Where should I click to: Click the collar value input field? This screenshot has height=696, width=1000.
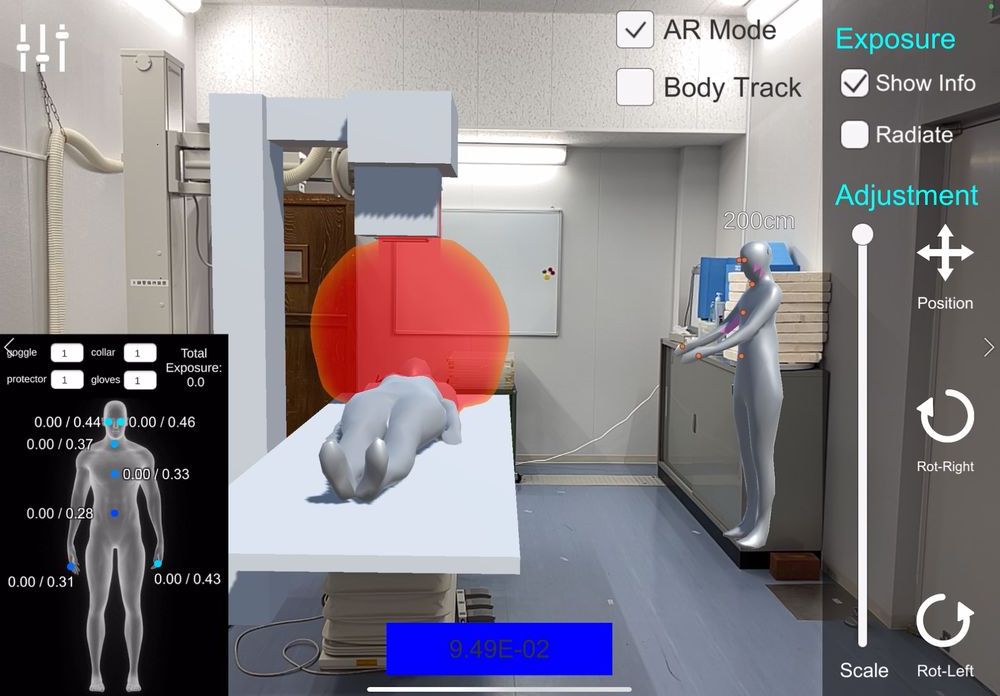click(x=140, y=353)
